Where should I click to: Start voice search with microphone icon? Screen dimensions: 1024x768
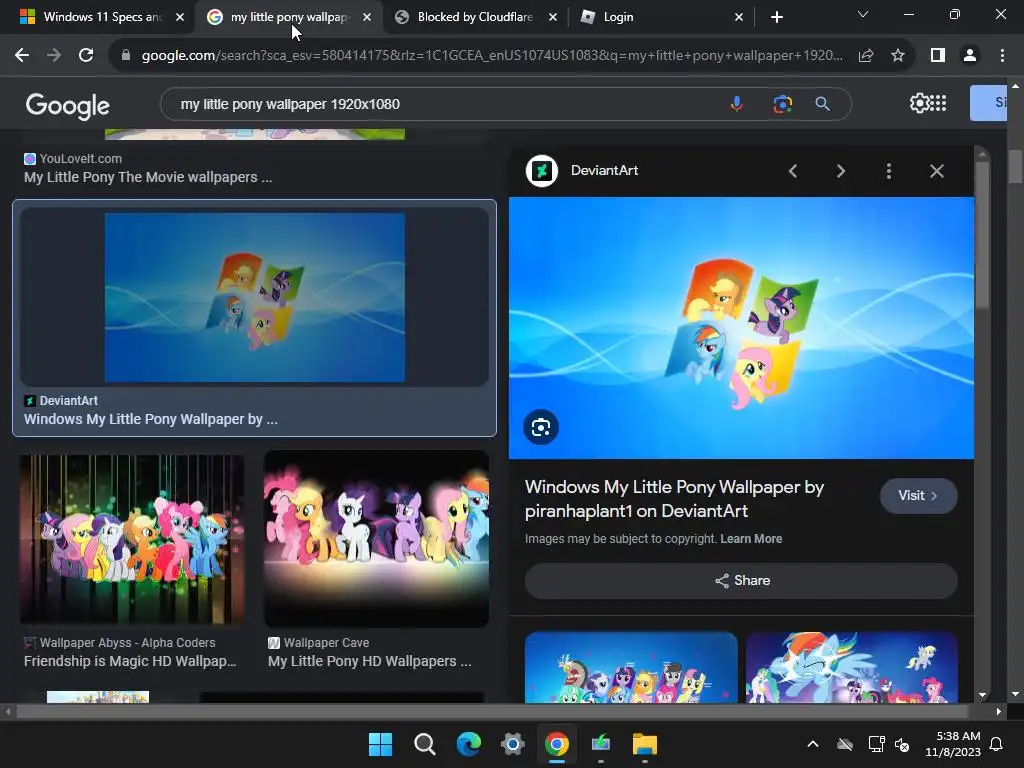[x=737, y=104]
